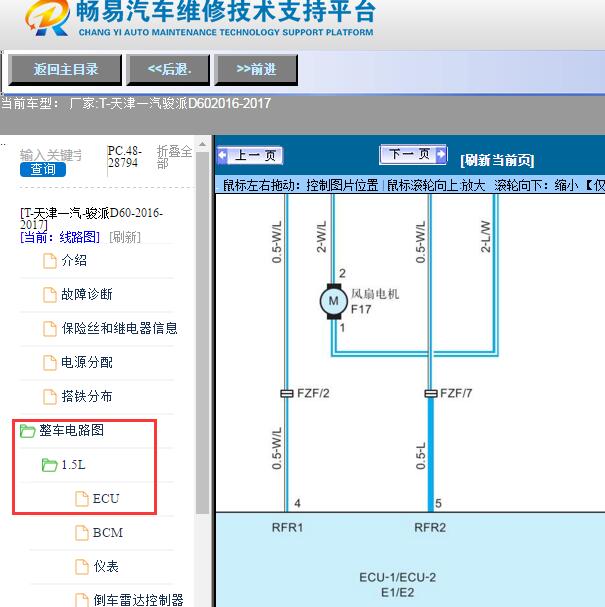Click the 查询 search button
605x607 pixels.
[43, 170]
